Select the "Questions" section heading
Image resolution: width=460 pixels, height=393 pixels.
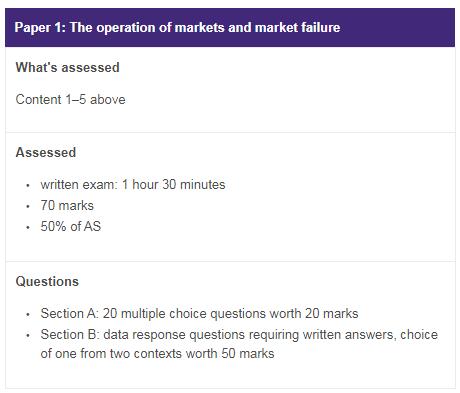[47, 281]
